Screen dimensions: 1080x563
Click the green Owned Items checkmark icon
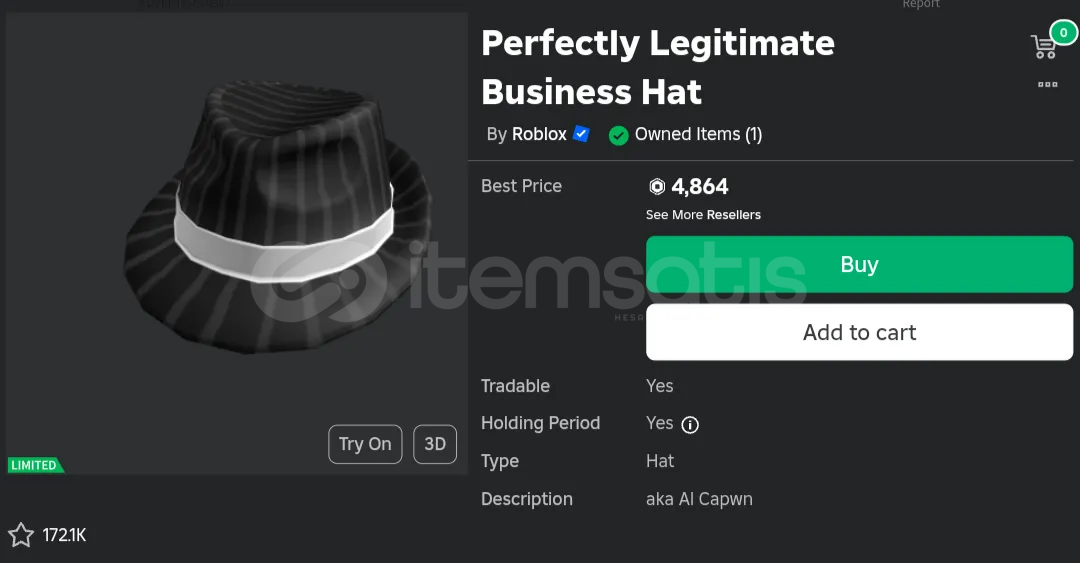pos(619,136)
